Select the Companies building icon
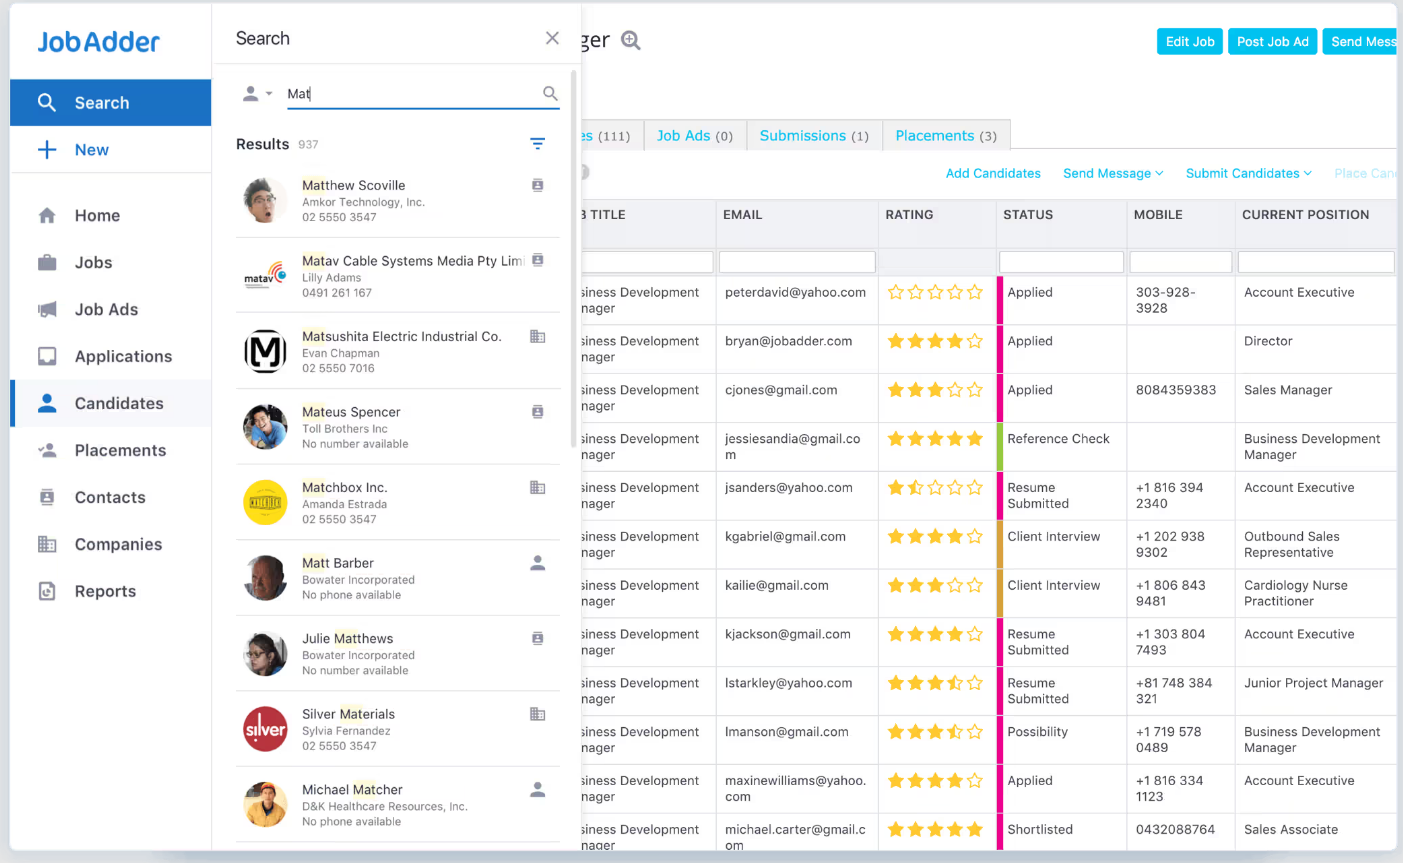The width and height of the screenshot is (1403, 863). [46, 544]
